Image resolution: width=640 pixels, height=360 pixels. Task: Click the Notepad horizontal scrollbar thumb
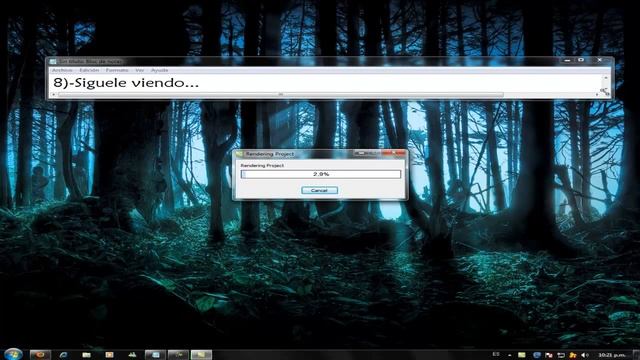tap(280, 95)
